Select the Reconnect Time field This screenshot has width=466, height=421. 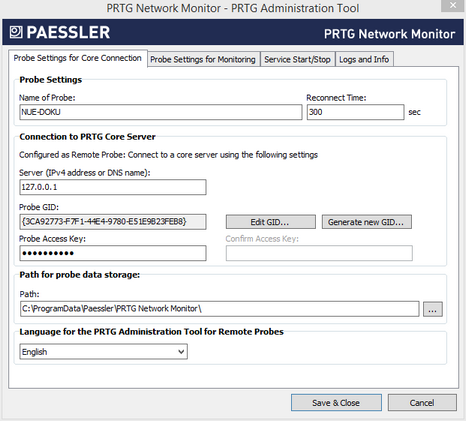click(x=355, y=112)
